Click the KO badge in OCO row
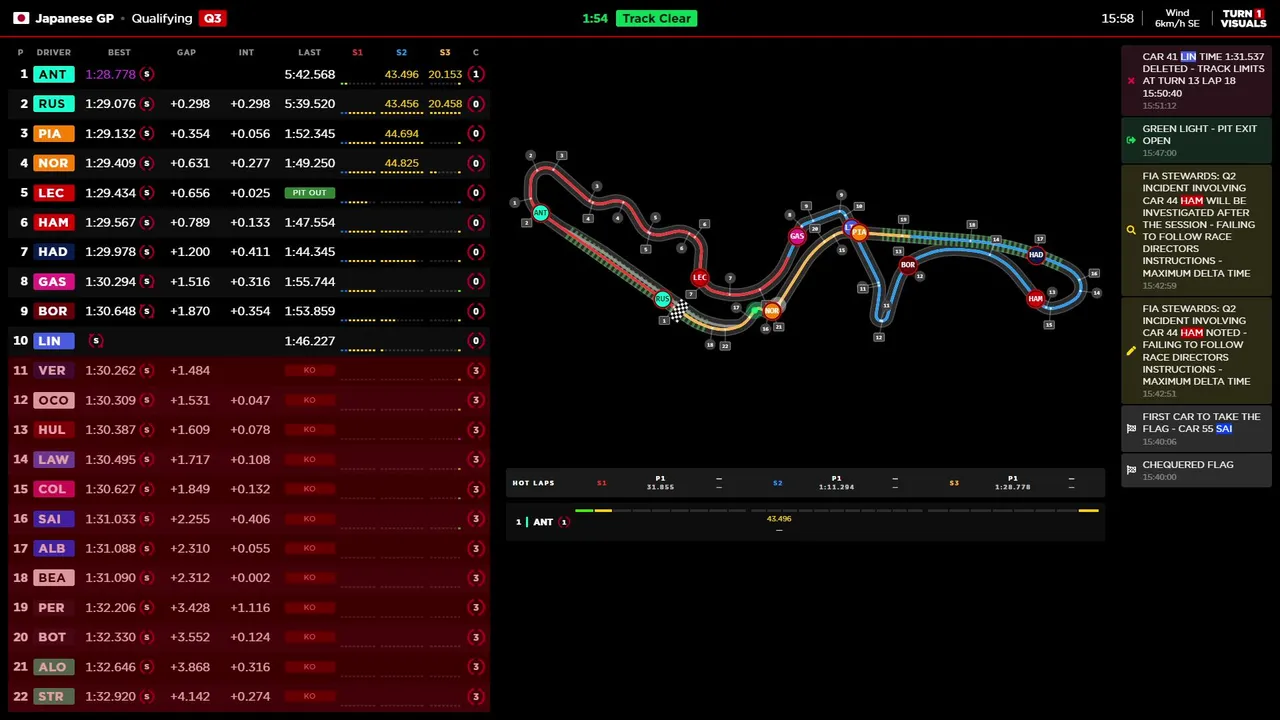Image resolution: width=1280 pixels, height=720 pixels. pos(309,400)
